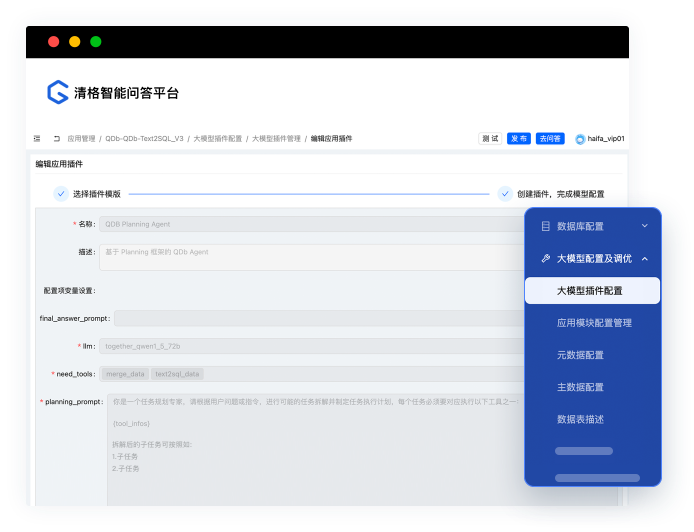Go to QDb-QDb-Text2SQL_V3 breadcrumb link
This screenshot has width=694, height=532.
[144, 139]
